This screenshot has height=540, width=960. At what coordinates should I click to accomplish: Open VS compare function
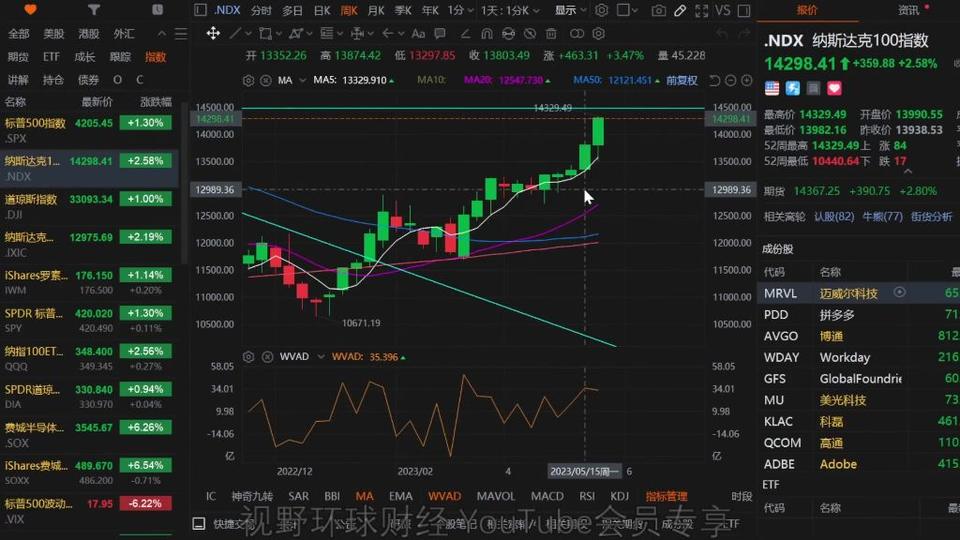(723, 10)
